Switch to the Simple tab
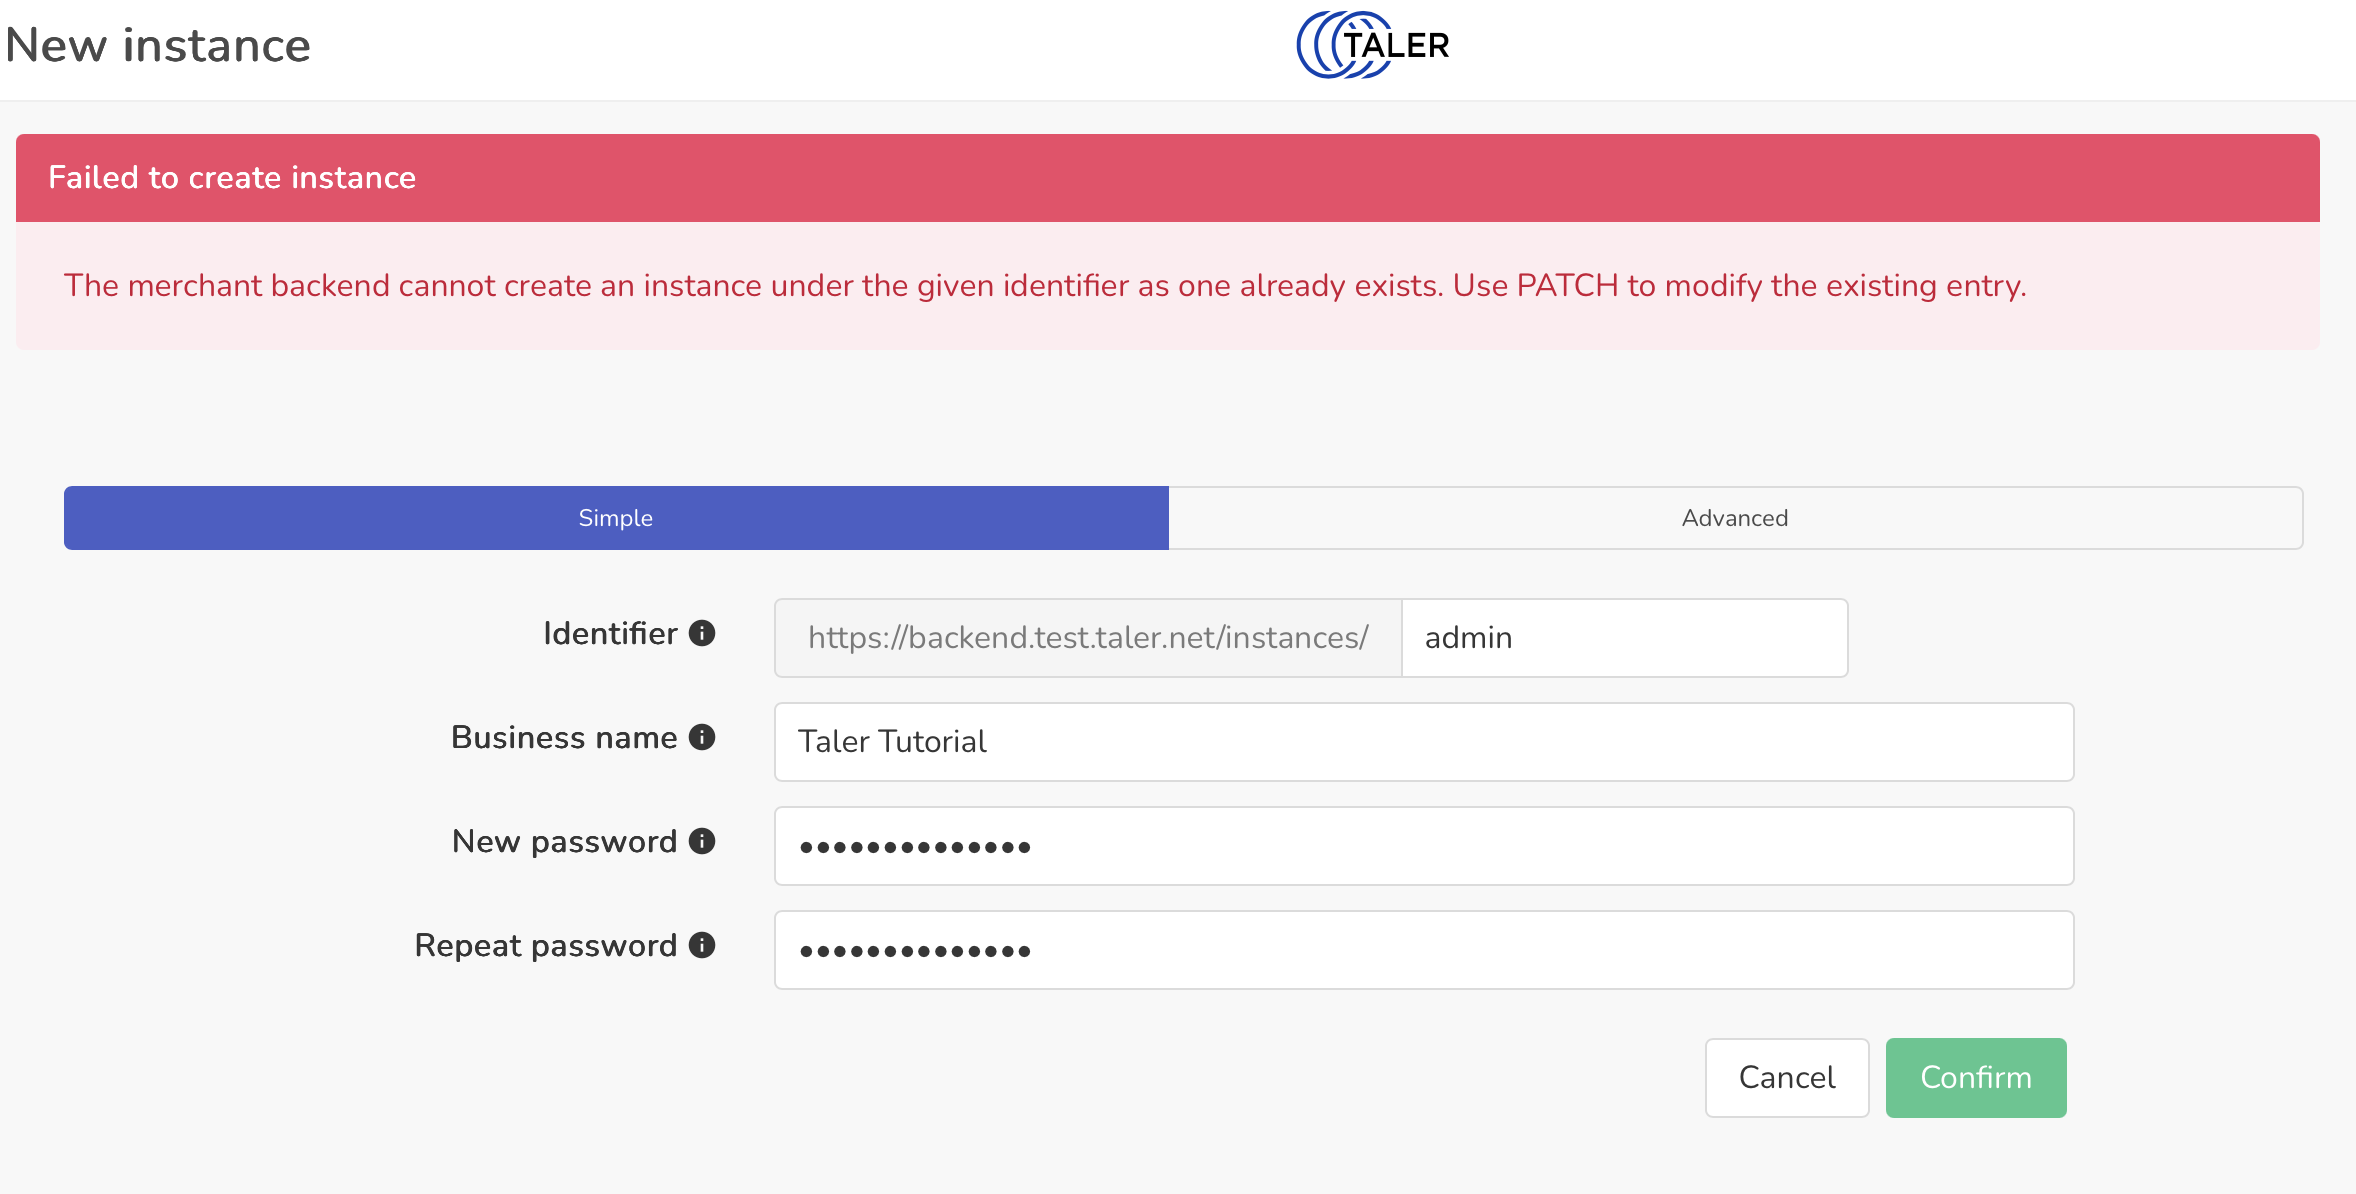The width and height of the screenshot is (2356, 1194). [616, 518]
